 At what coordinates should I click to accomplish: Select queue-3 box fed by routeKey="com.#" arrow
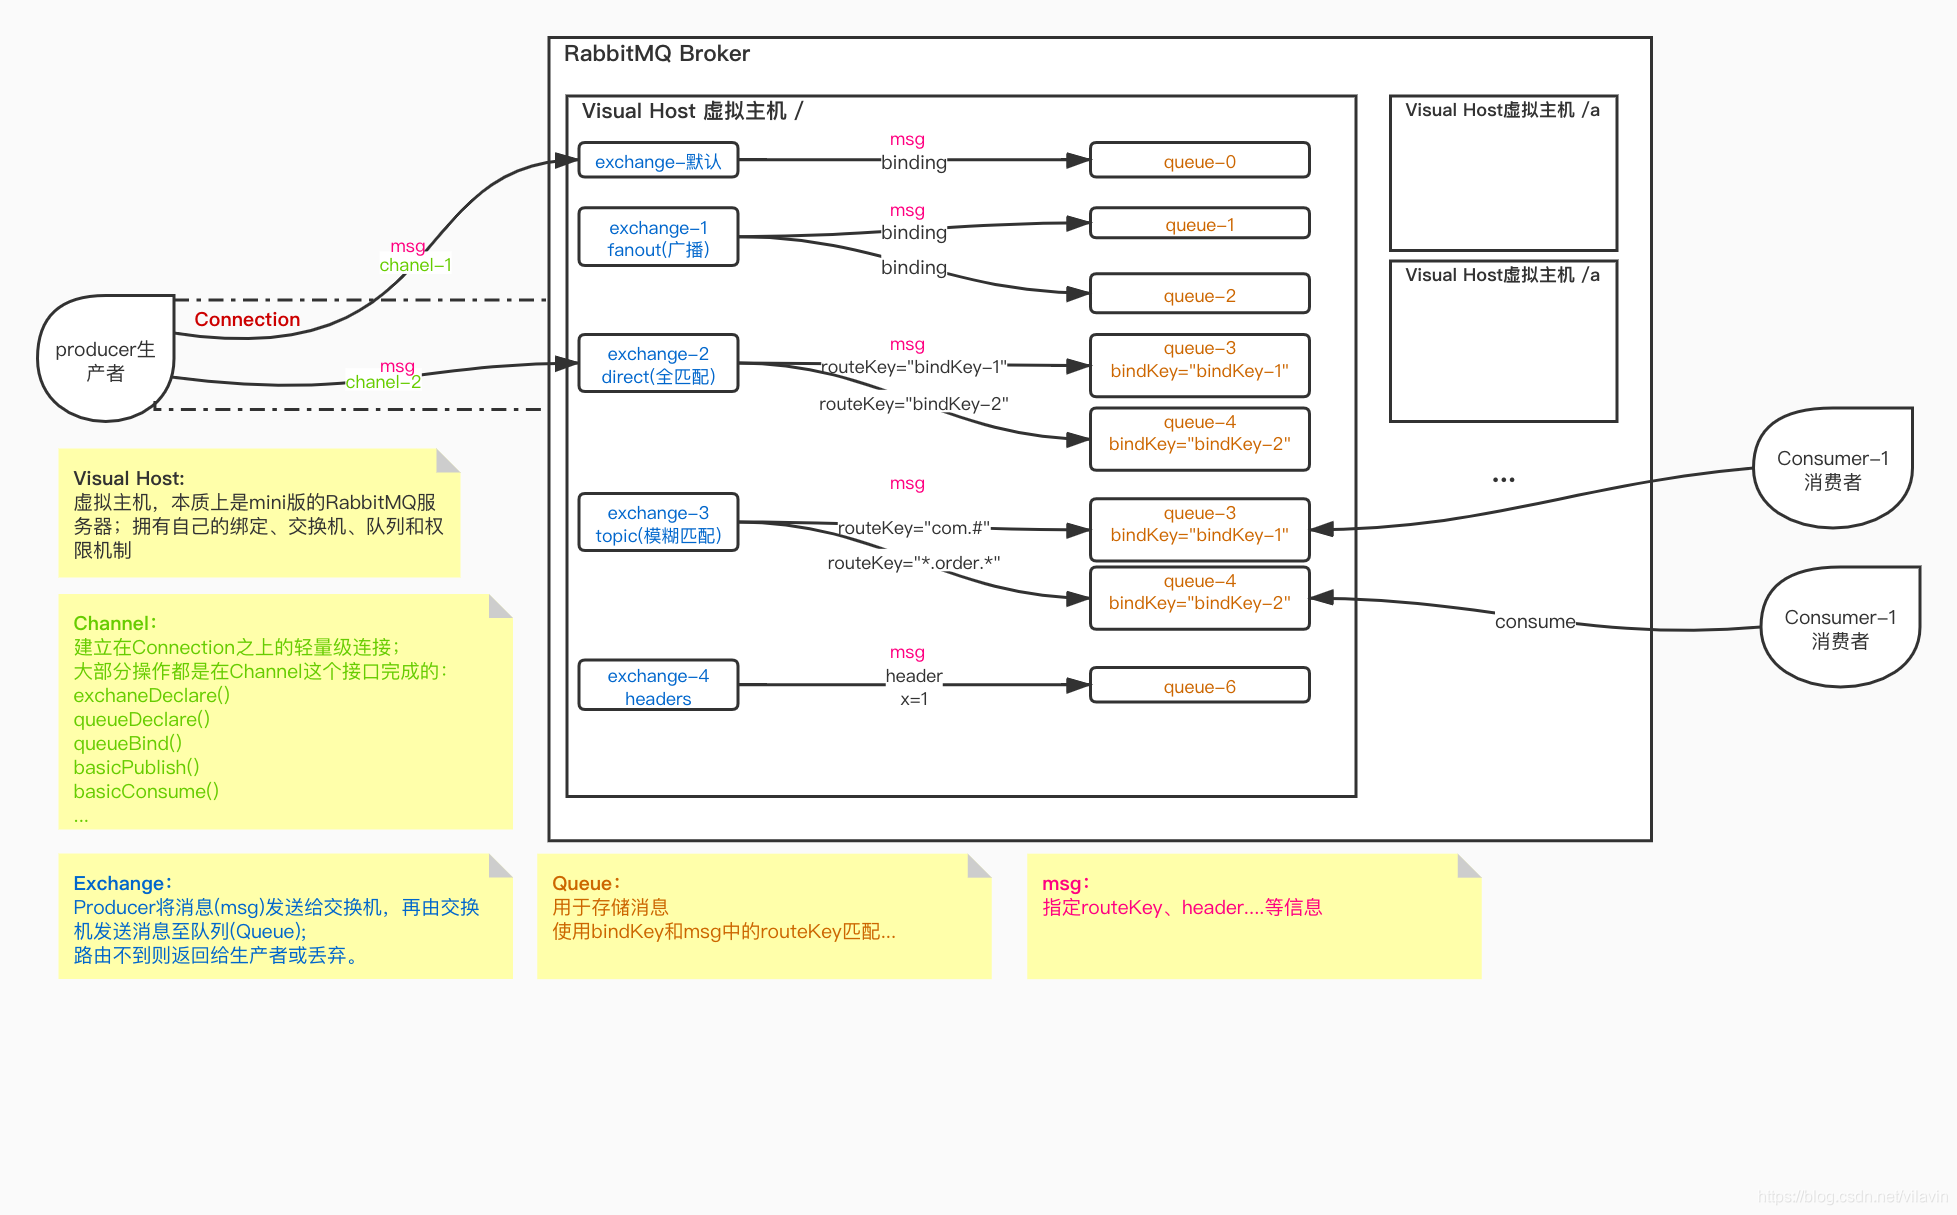(x=1199, y=529)
